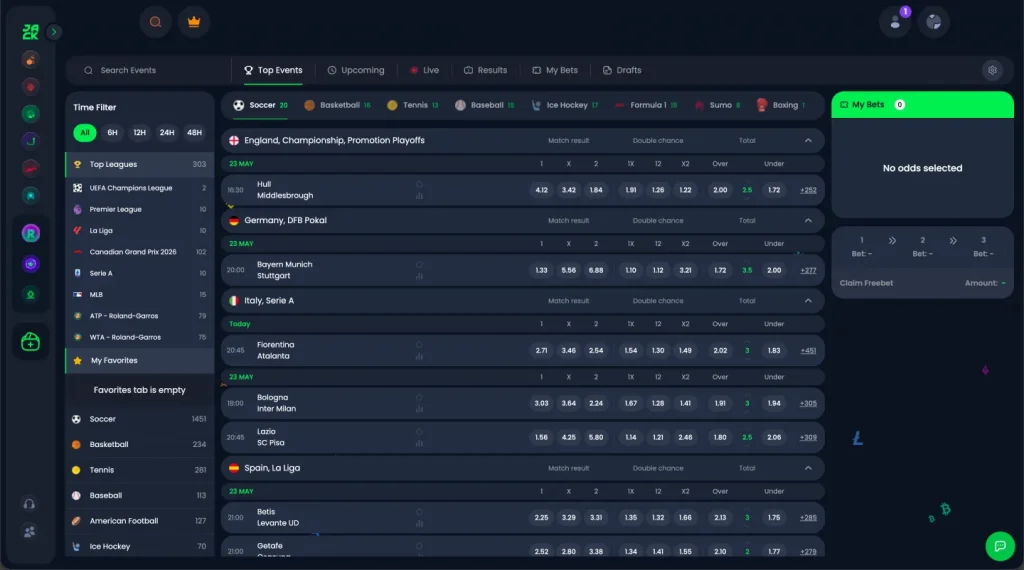This screenshot has width=1024, height=570.
Task: Select the Baseball sport filter
Action: (x=485, y=105)
